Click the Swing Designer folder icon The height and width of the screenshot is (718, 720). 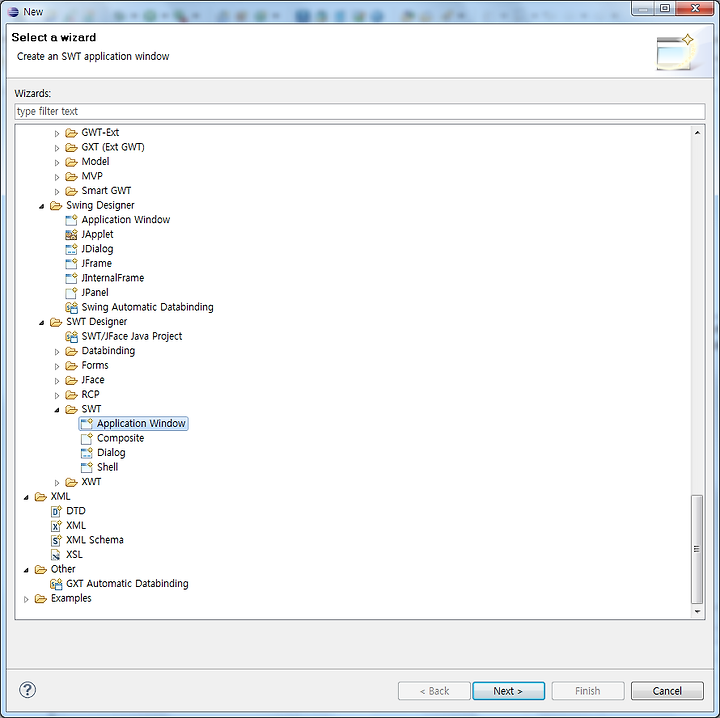[x=56, y=206]
